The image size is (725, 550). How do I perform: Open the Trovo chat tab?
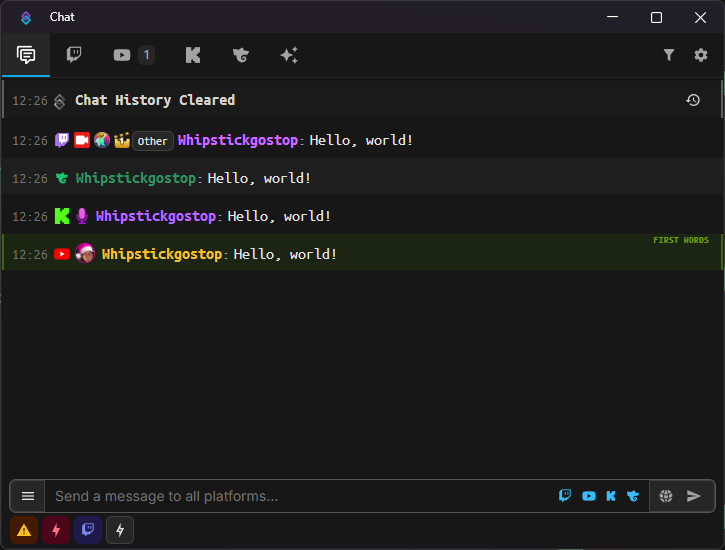(x=241, y=55)
